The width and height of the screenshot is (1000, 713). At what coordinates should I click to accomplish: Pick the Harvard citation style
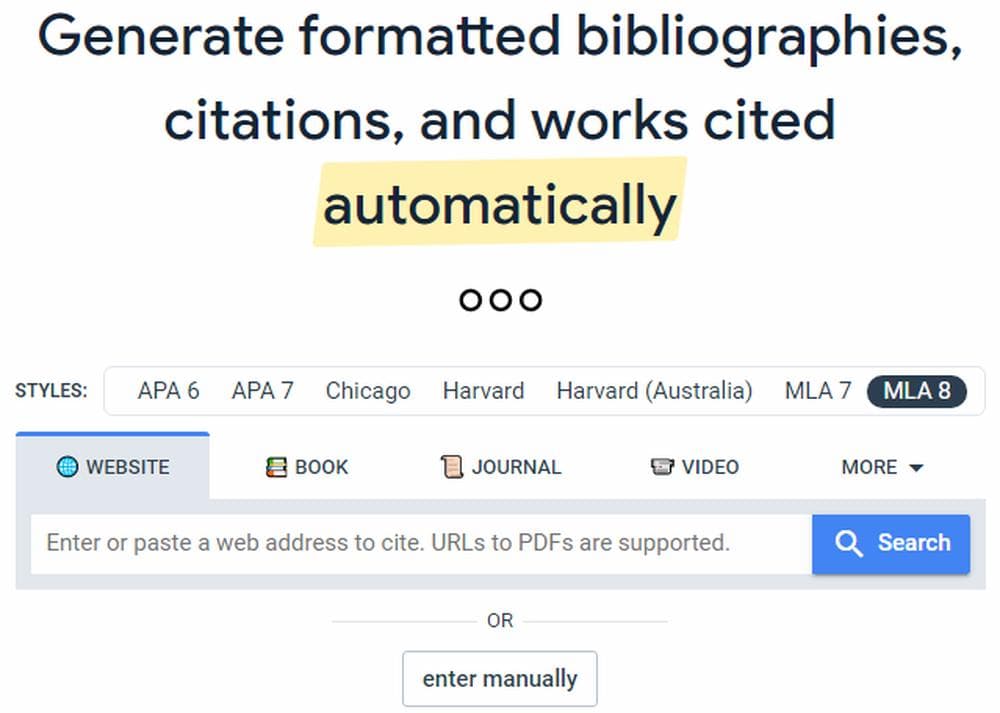coord(483,391)
